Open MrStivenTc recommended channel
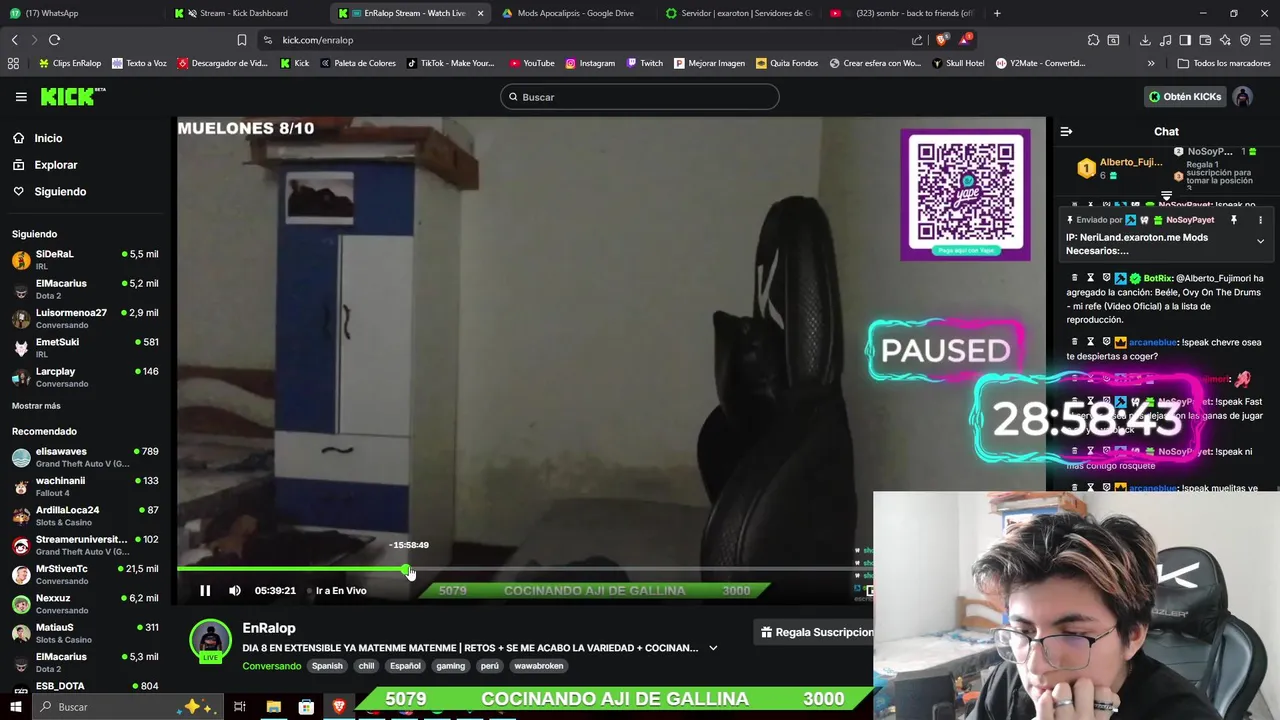The image size is (1280, 720). click(x=85, y=574)
